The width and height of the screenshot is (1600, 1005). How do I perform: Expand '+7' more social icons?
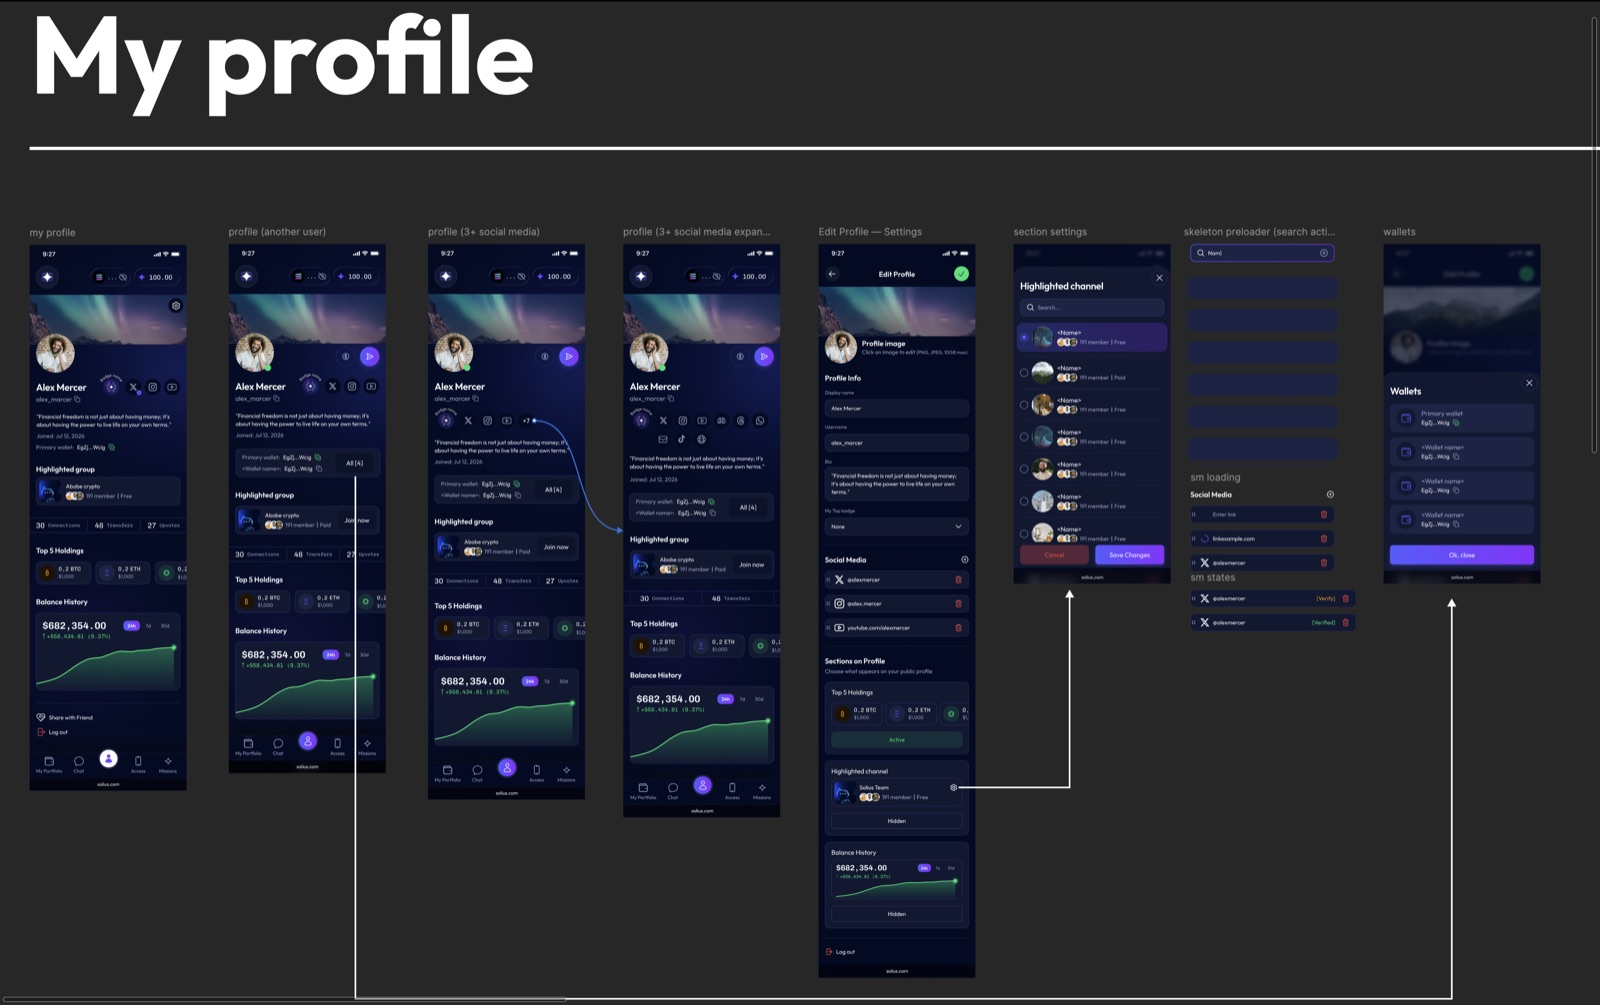point(526,421)
